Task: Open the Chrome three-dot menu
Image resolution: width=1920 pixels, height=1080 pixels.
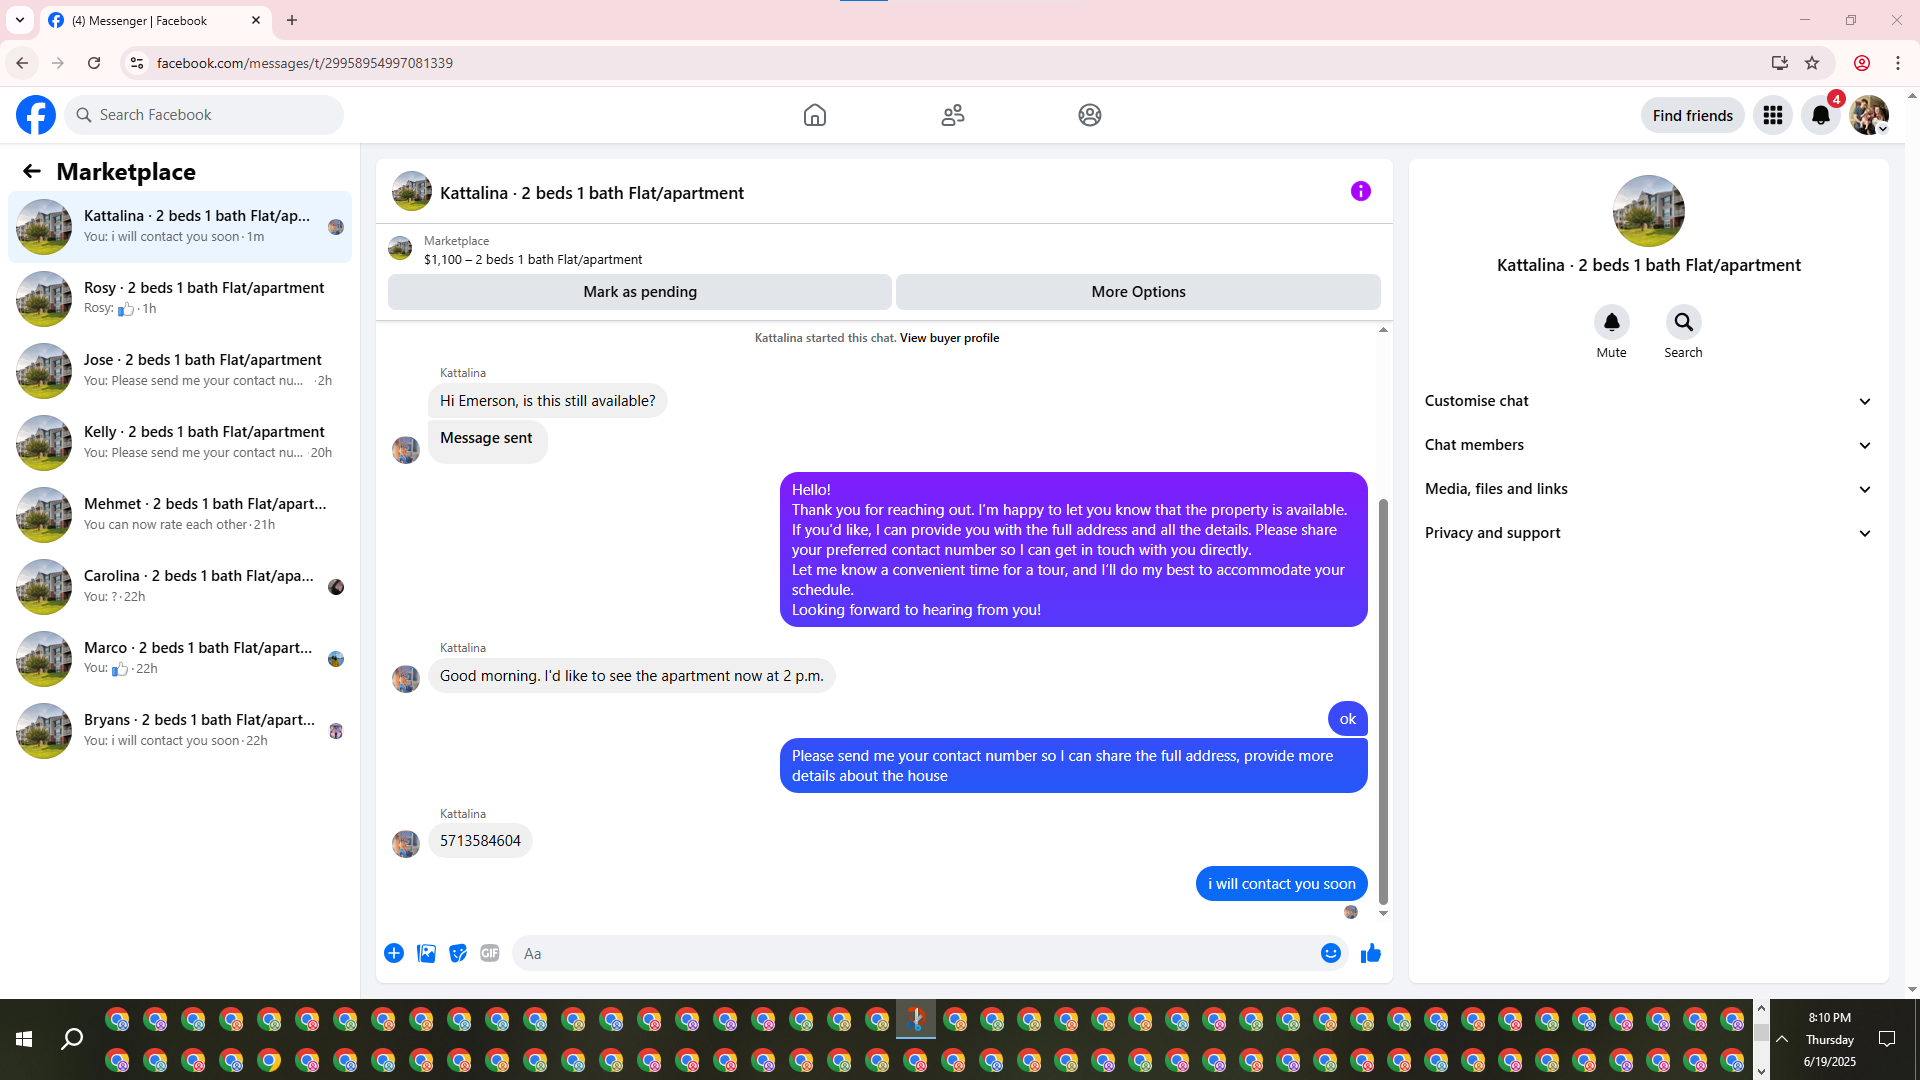Action: [1898, 63]
